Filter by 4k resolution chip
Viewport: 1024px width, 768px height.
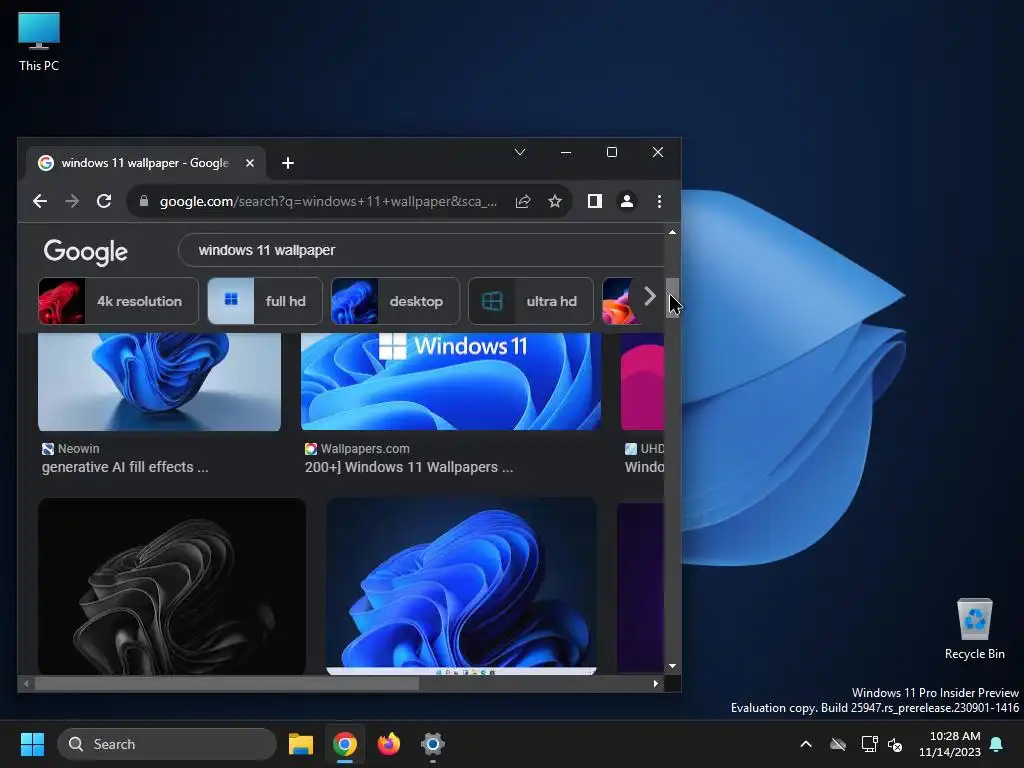[118, 301]
